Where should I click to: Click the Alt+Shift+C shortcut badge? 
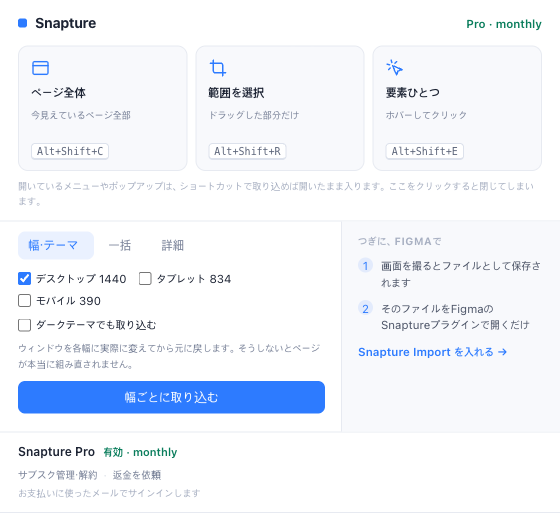(70, 151)
